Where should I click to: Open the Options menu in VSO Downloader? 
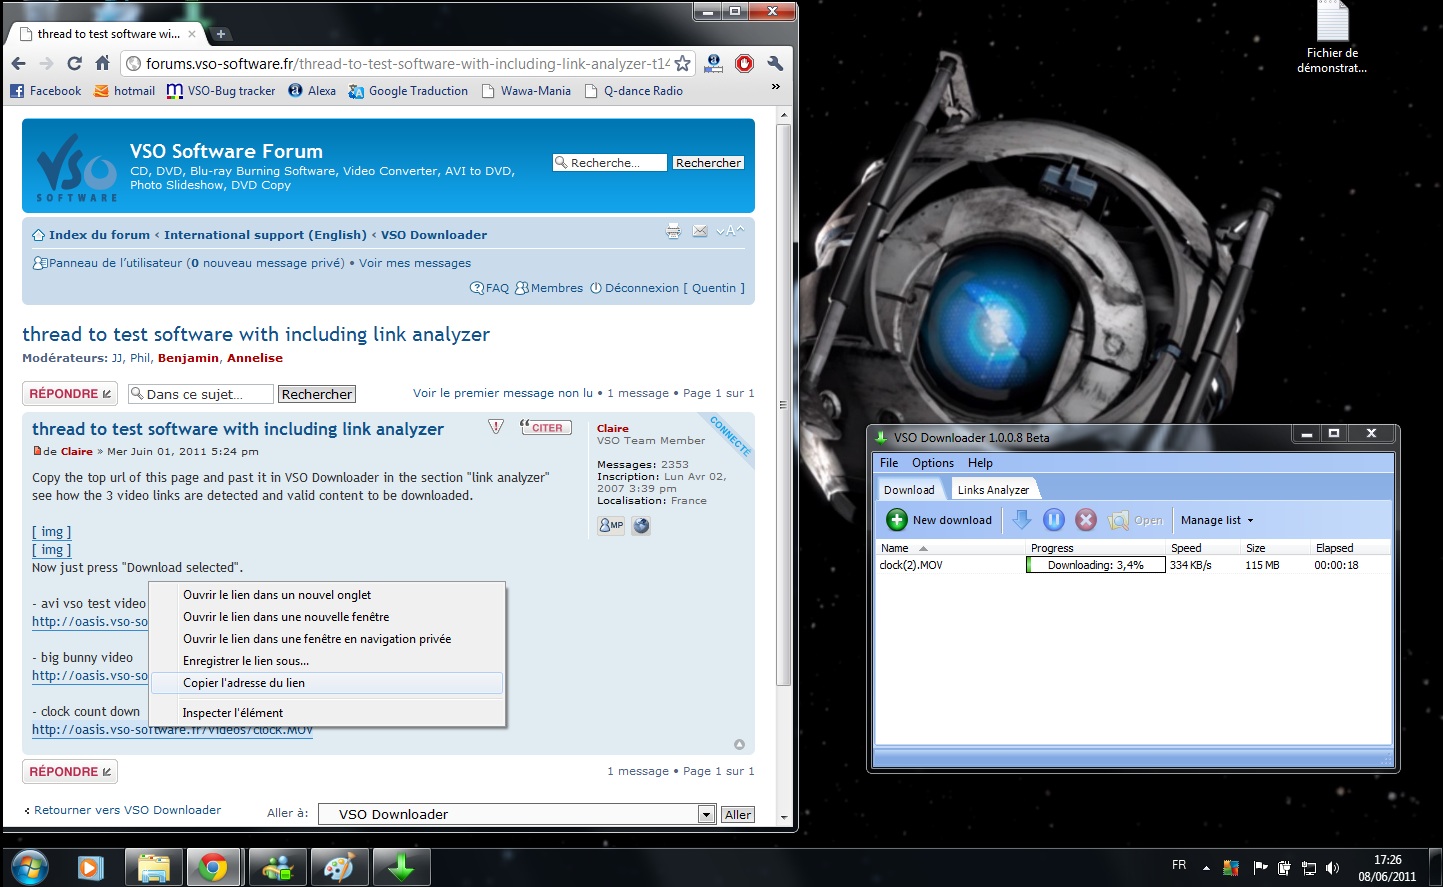point(933,463)
